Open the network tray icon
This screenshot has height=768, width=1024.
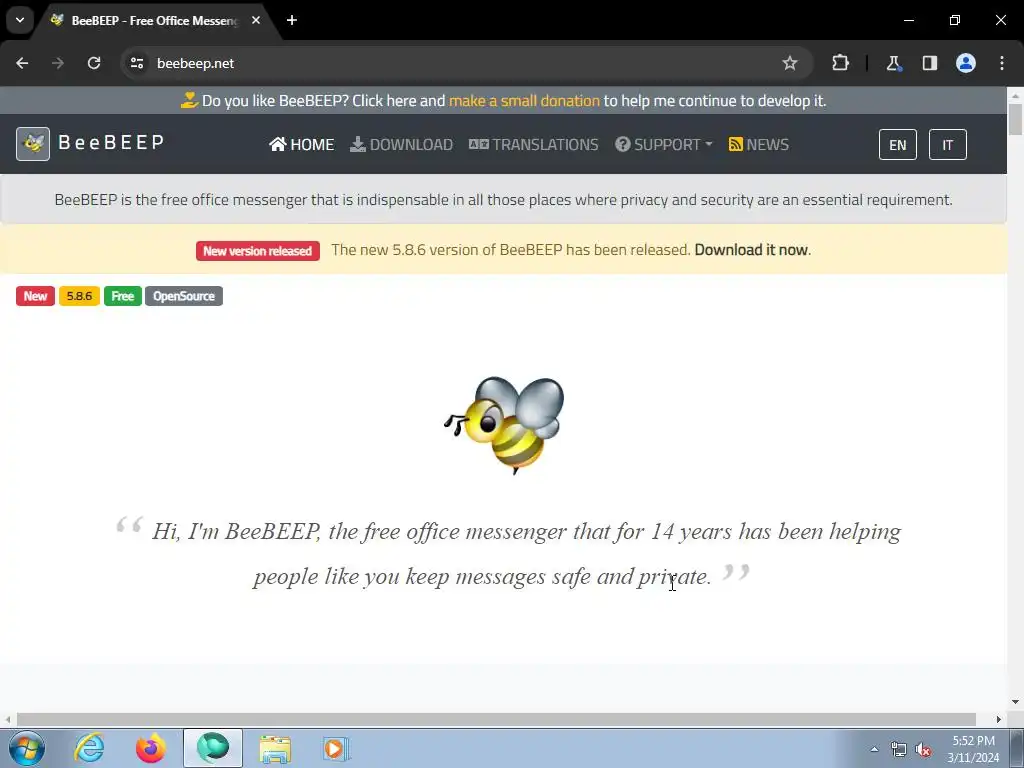[x=899, y=749]
